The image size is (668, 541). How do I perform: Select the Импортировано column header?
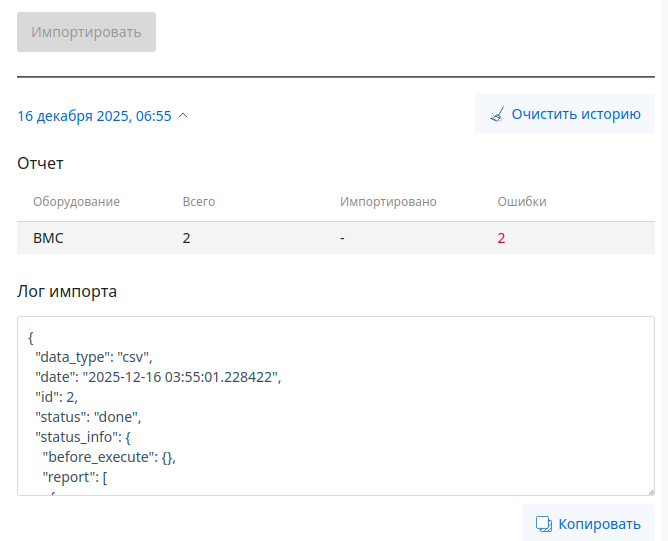388,202
